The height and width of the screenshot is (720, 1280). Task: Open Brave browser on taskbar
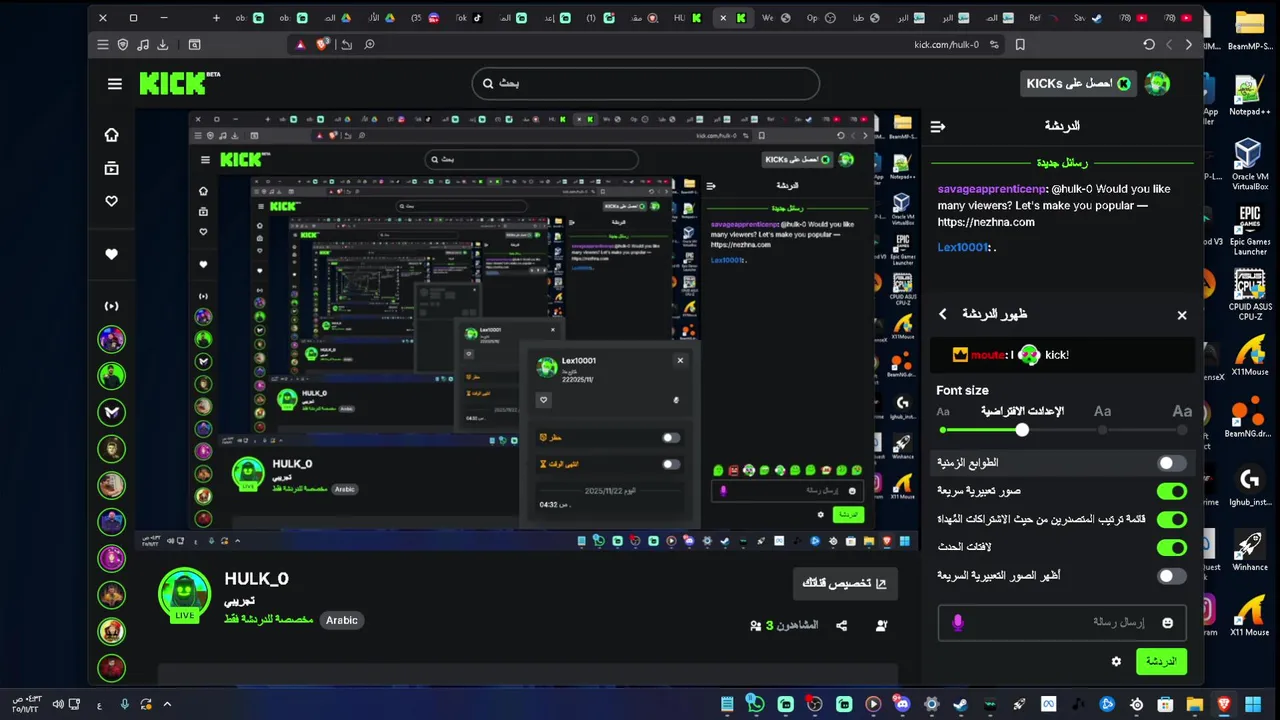click(x=1224, y=705)
